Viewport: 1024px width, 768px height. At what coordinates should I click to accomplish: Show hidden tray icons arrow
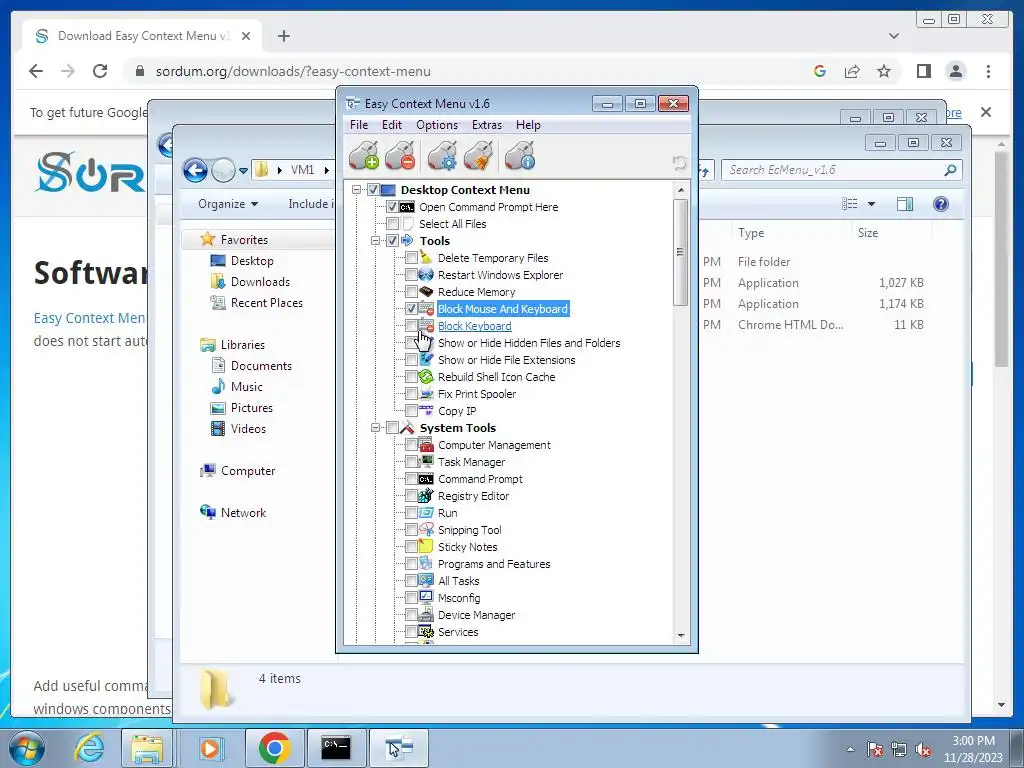(x=850, y=749)
